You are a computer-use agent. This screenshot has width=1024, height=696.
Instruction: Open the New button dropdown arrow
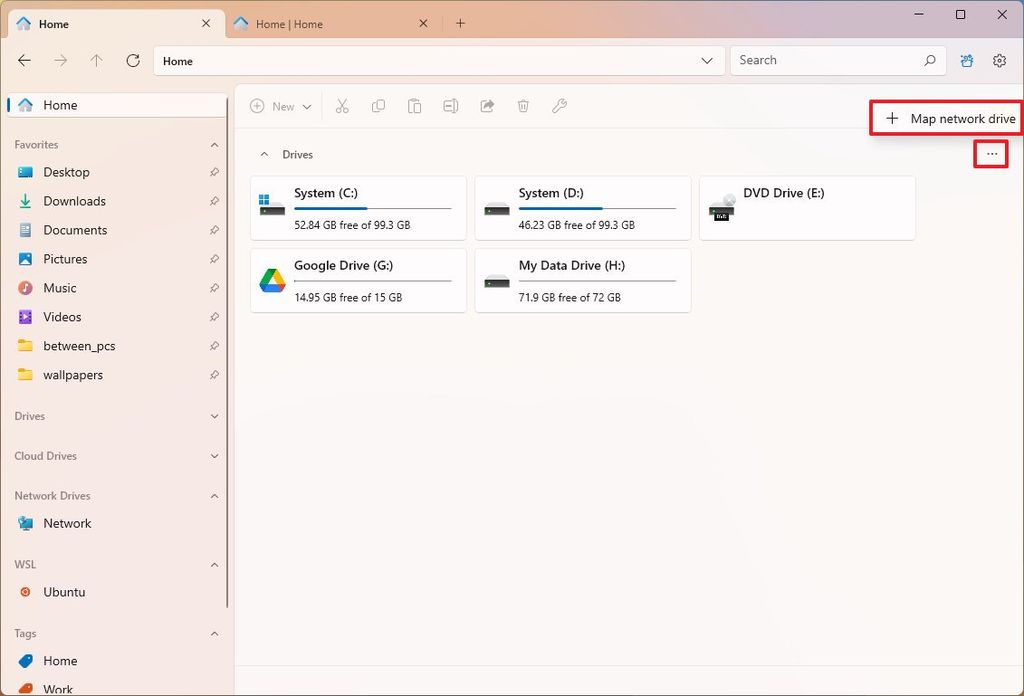point(308,106)
